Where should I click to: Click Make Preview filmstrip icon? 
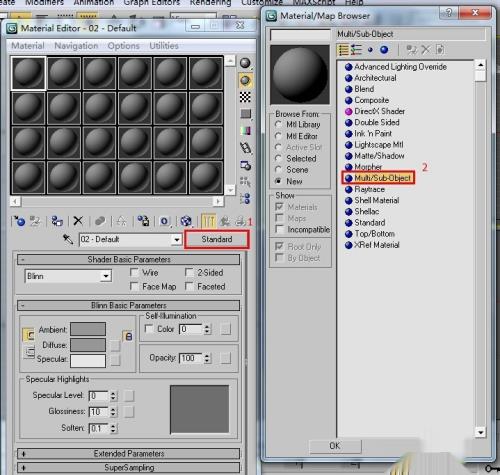tap(246, 148)
